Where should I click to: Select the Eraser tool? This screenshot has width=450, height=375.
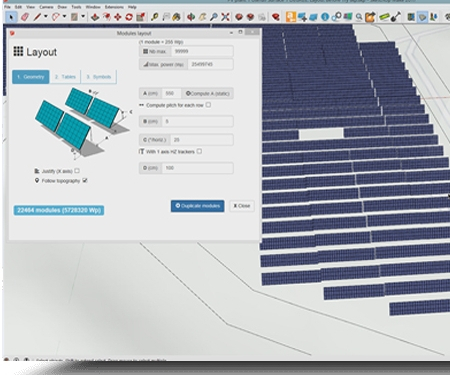pyautogui.click(x=25, y=17)
